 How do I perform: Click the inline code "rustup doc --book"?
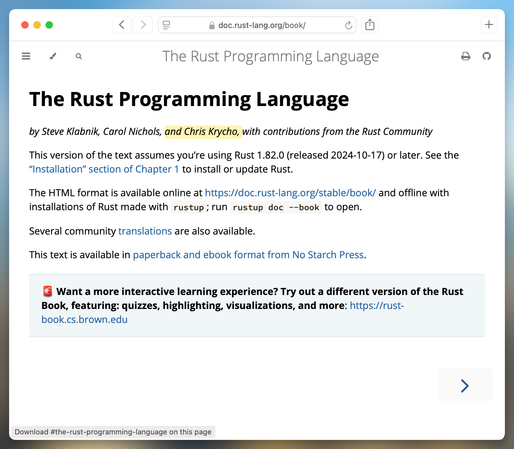click(x=276, y=207)
